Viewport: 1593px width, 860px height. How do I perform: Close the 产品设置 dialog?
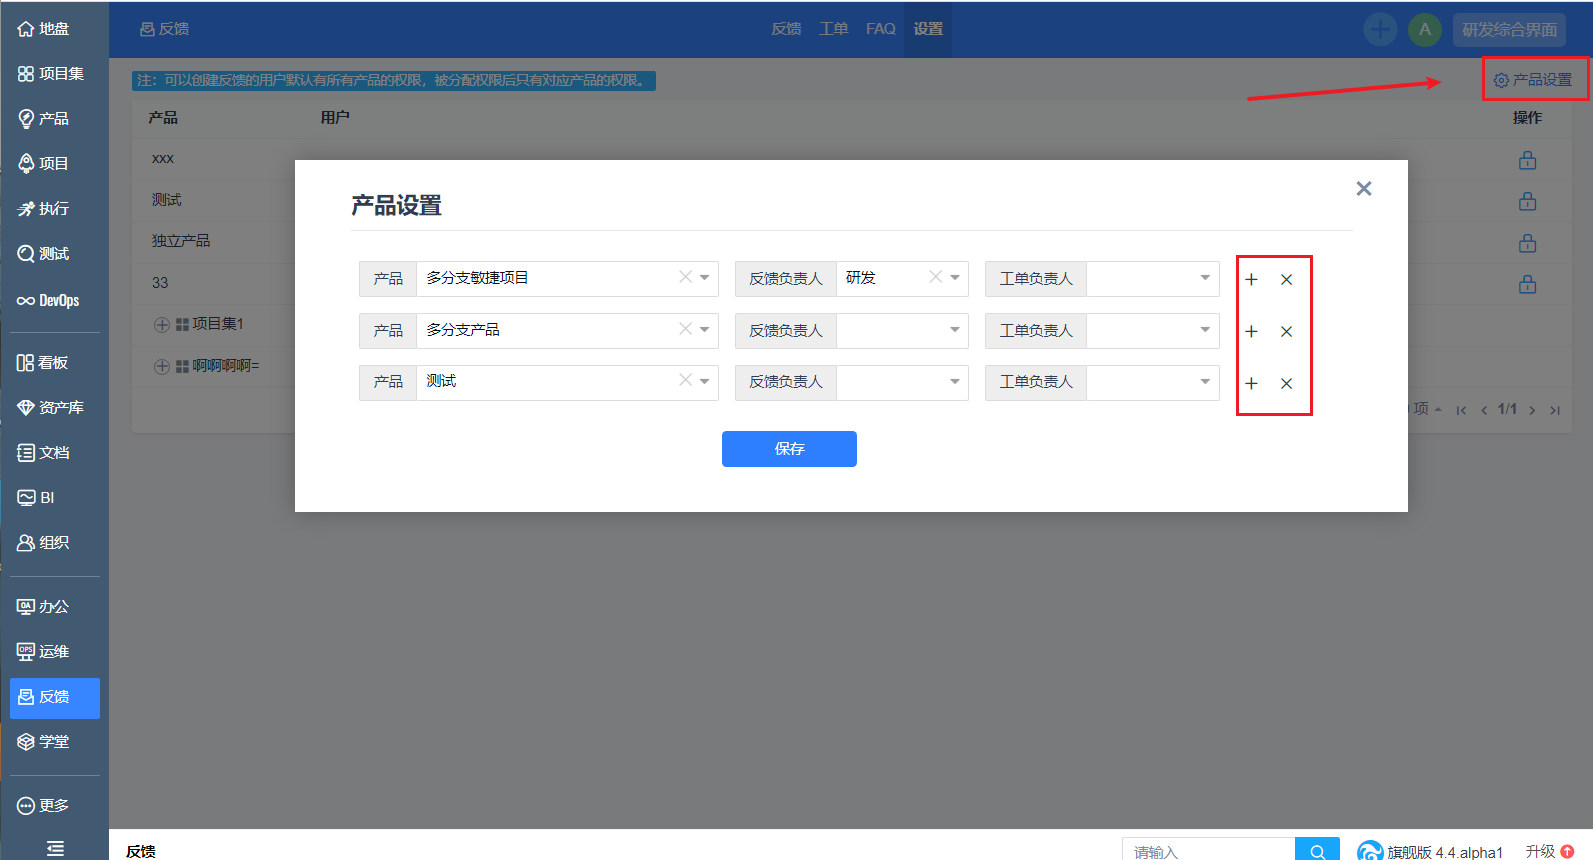[1363, 189]
